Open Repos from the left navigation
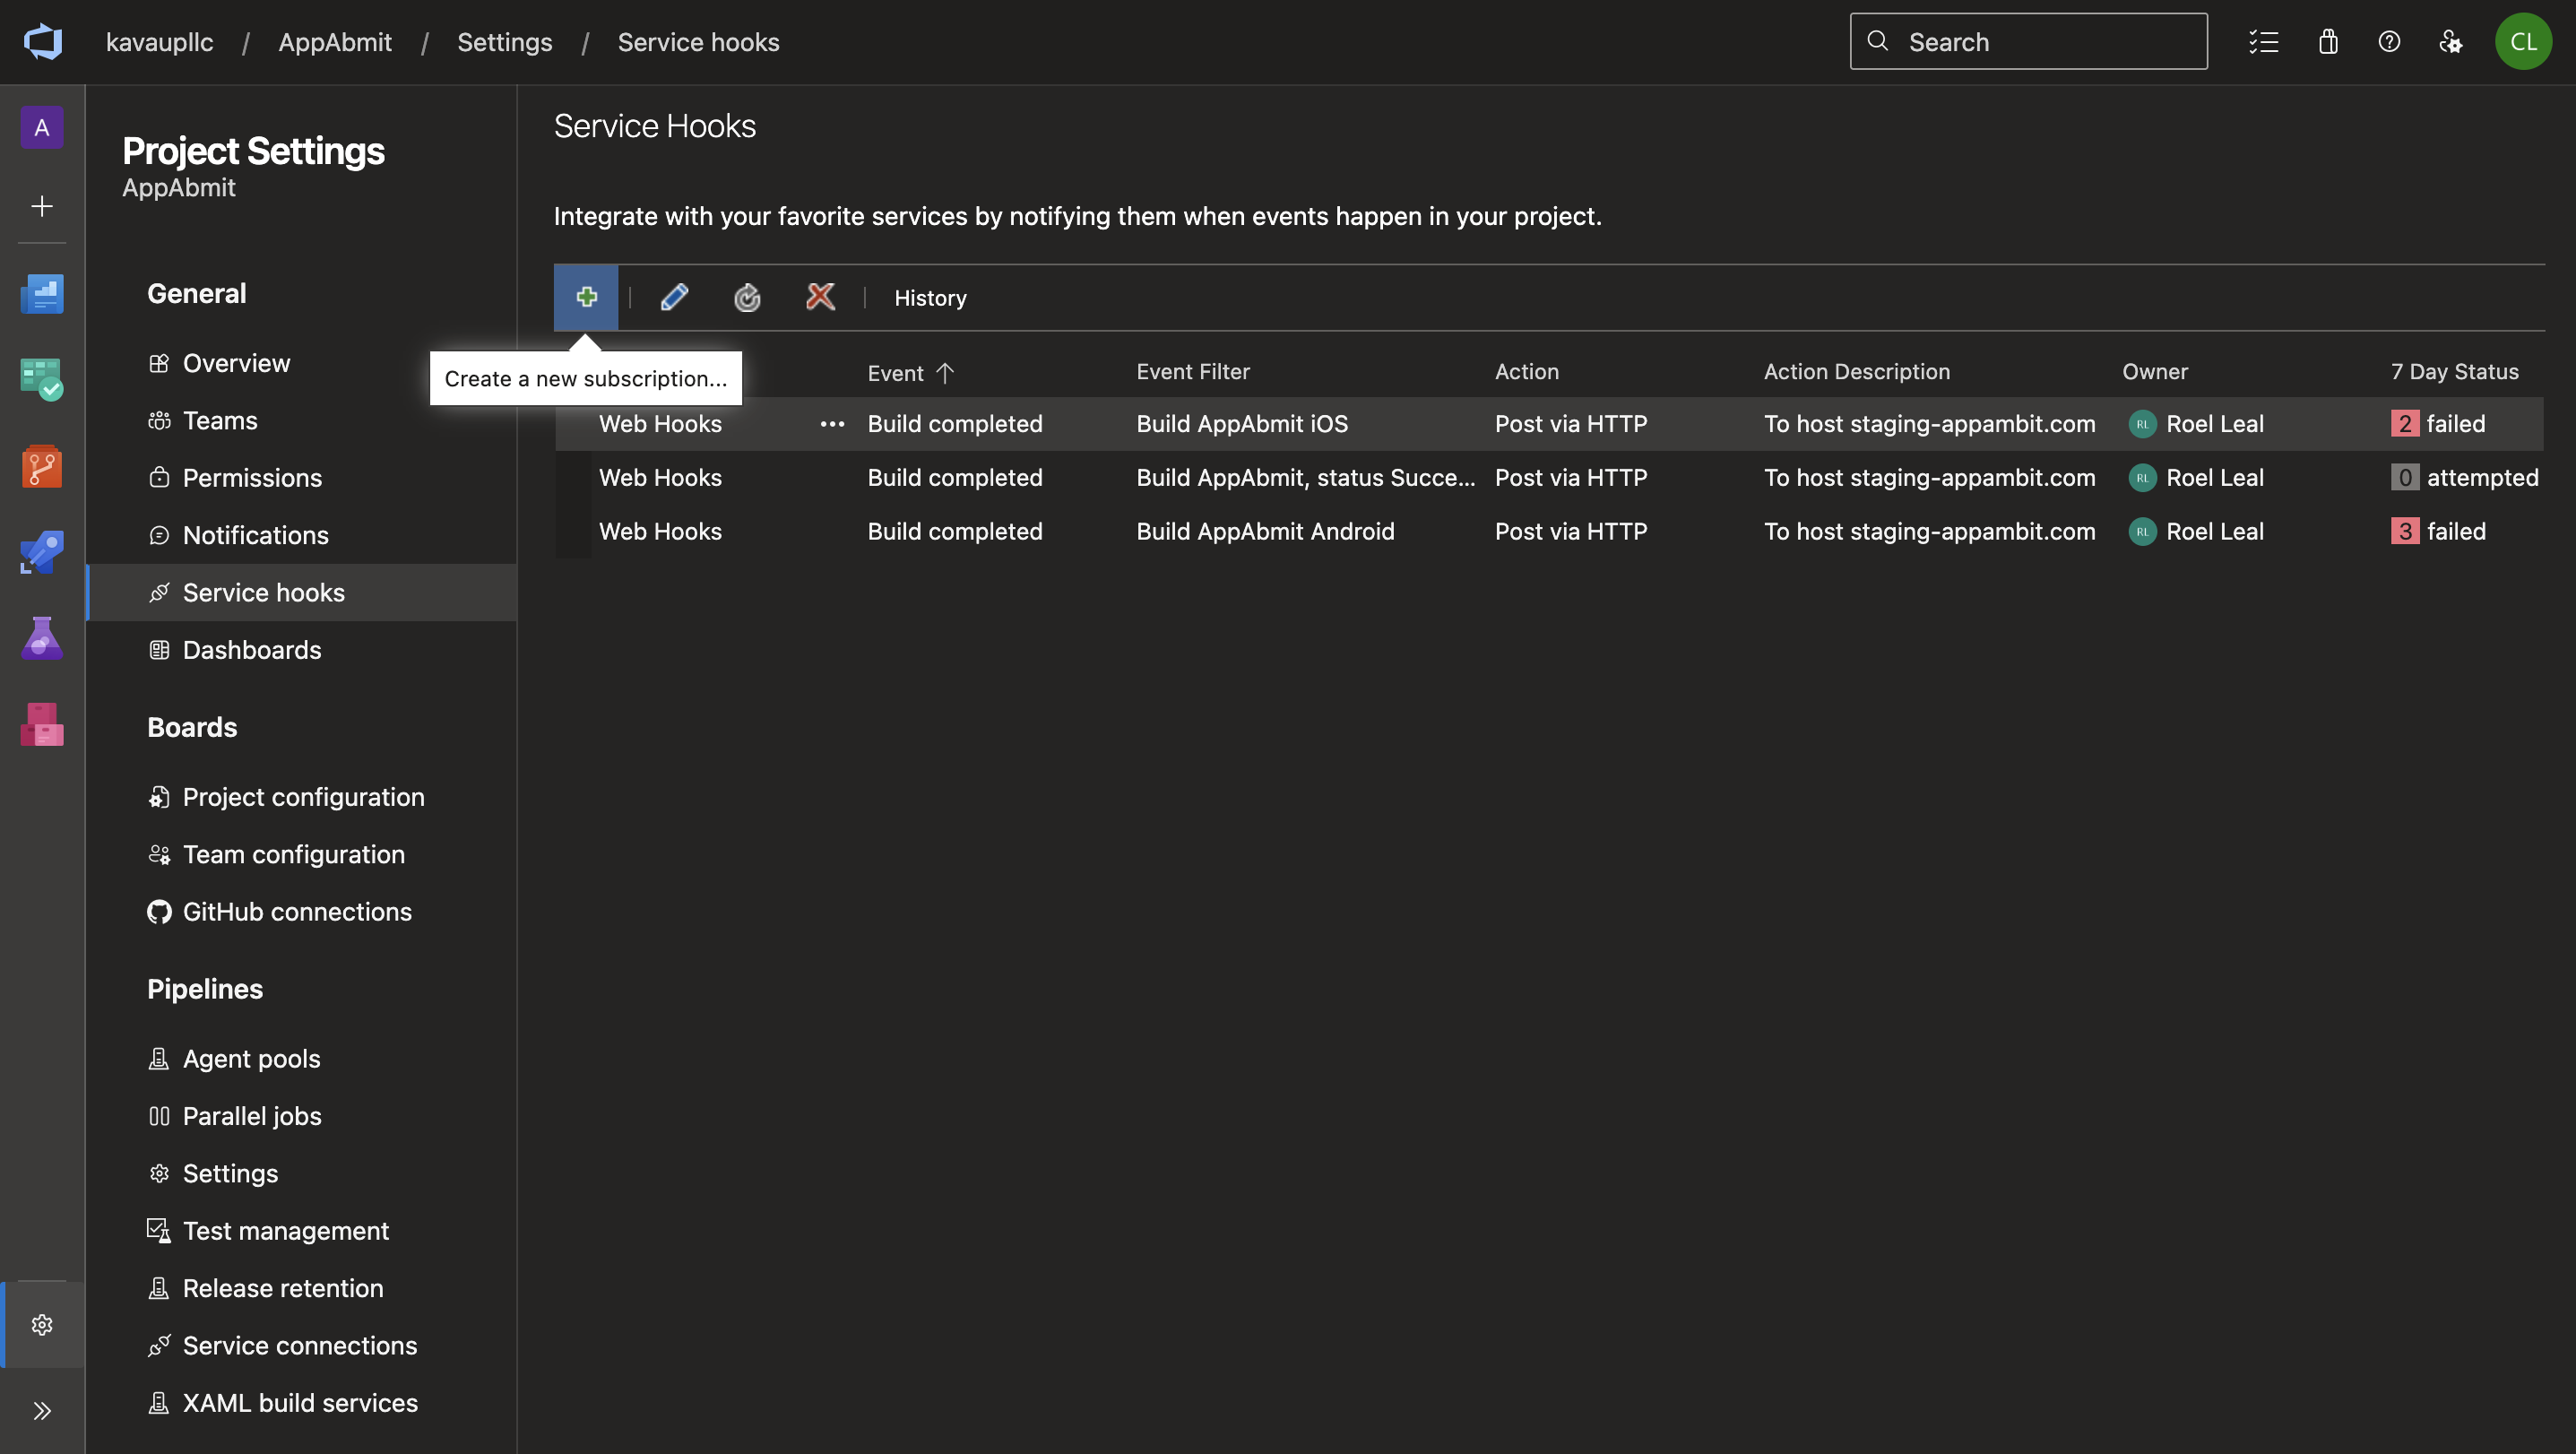 click(x=42, y=466)
